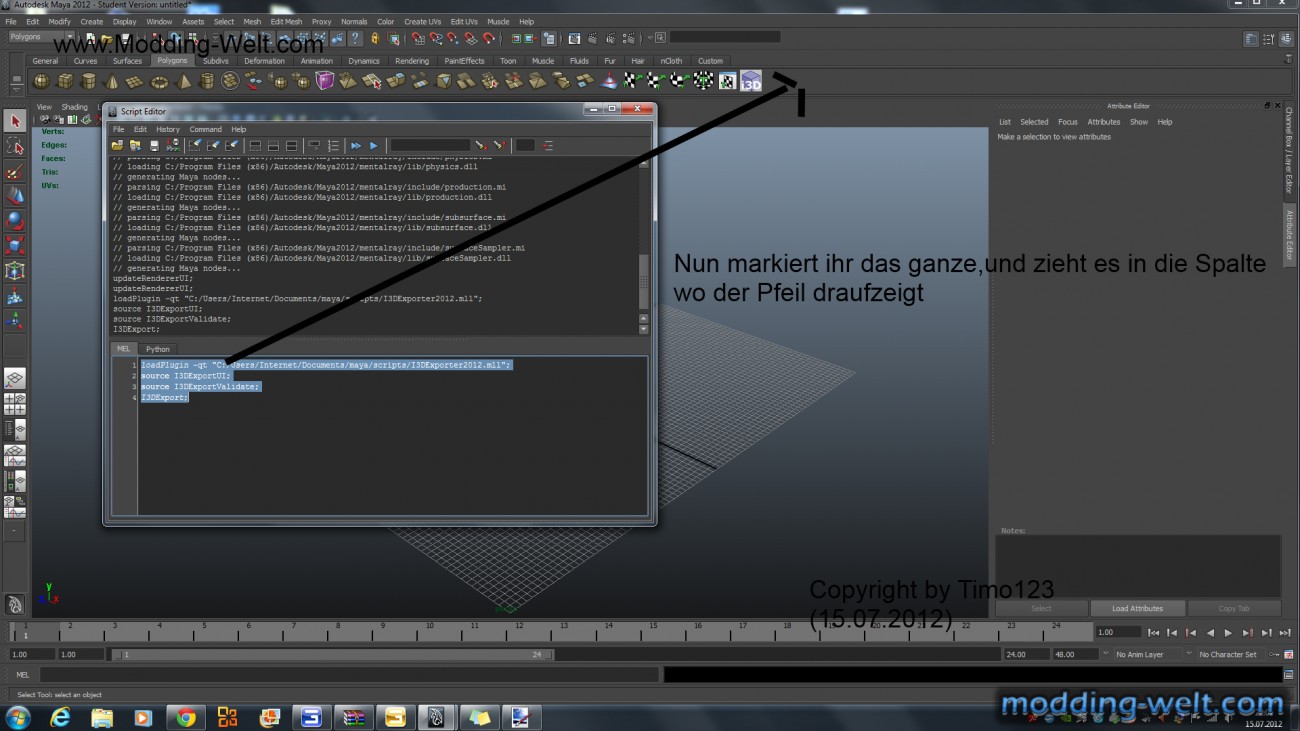Show history only layout icon
This screenshot has width=1300, height=731.
255,146
